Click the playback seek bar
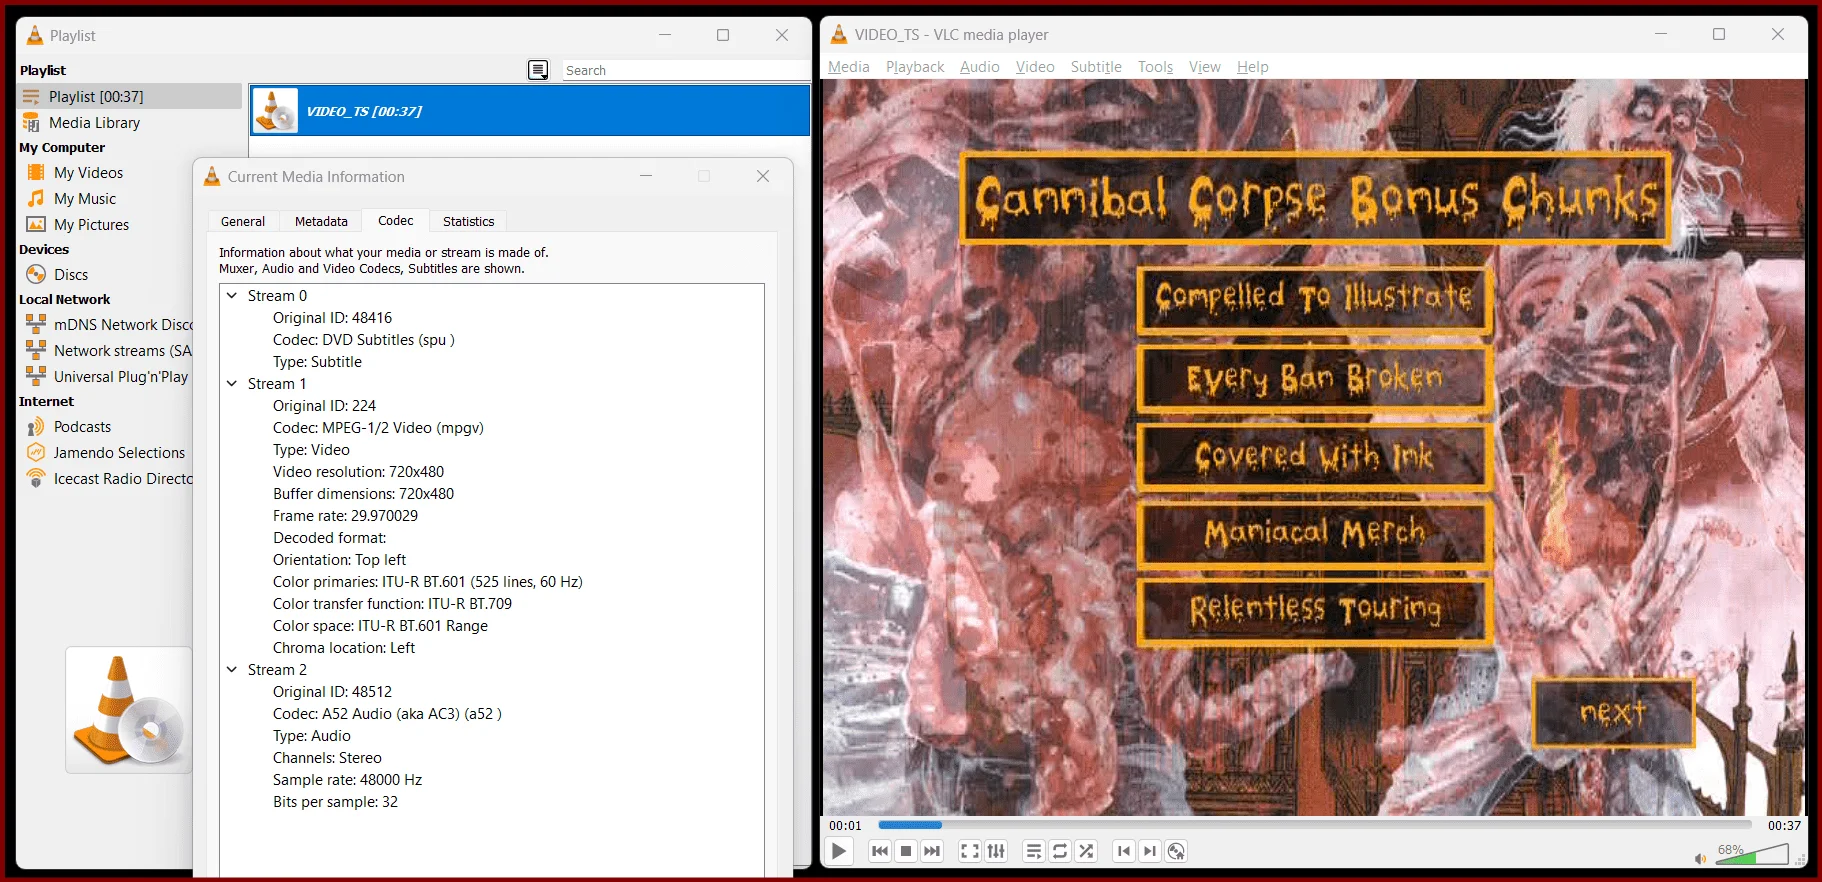Screen dimensions: 1822x882 coord(1315,825)
